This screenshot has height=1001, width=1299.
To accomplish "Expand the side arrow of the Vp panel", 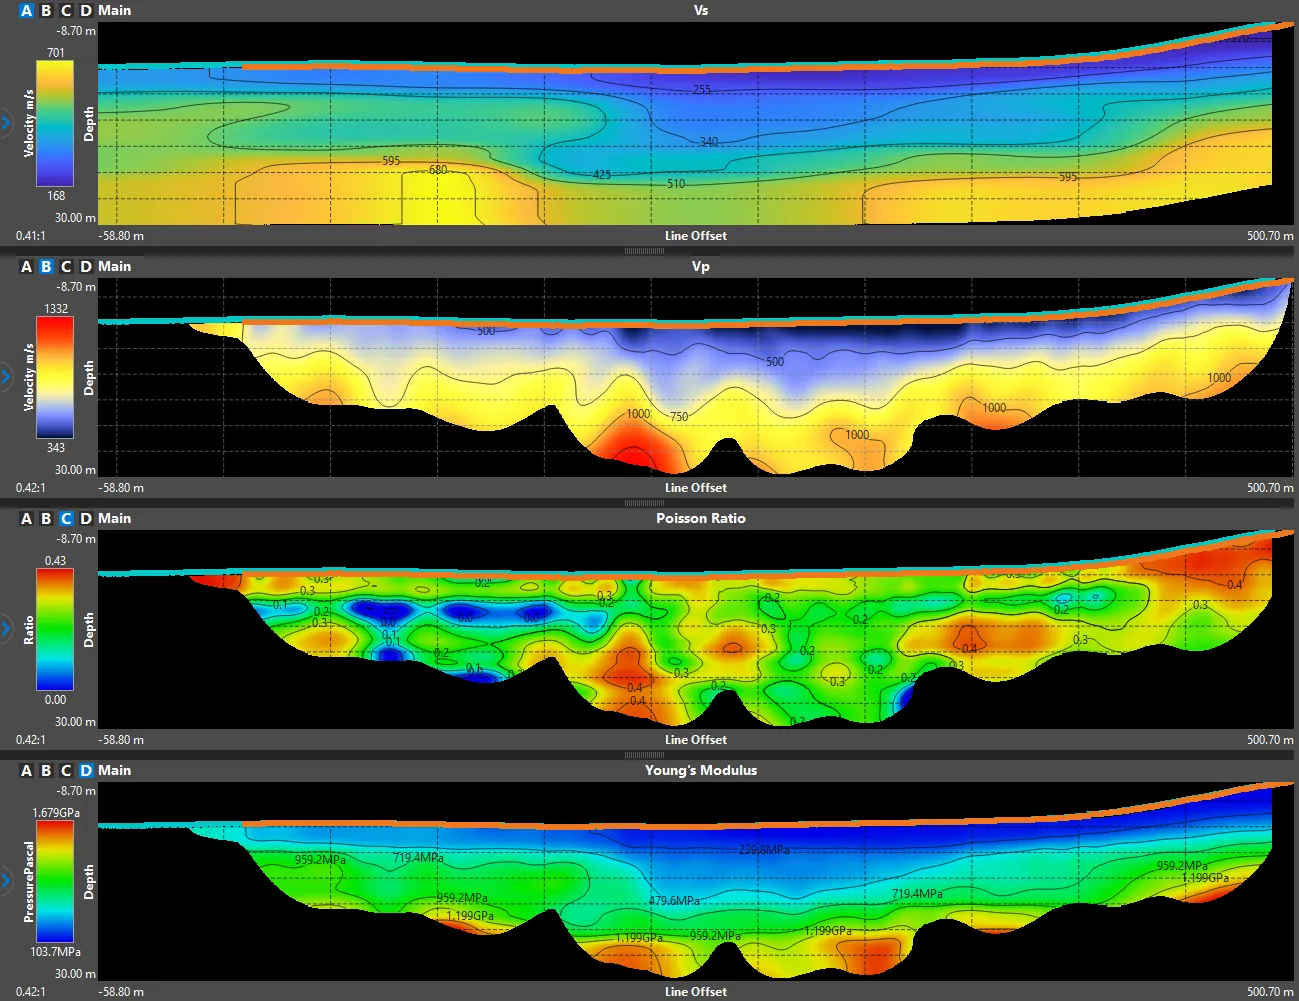I will click(x=5, y=377).
